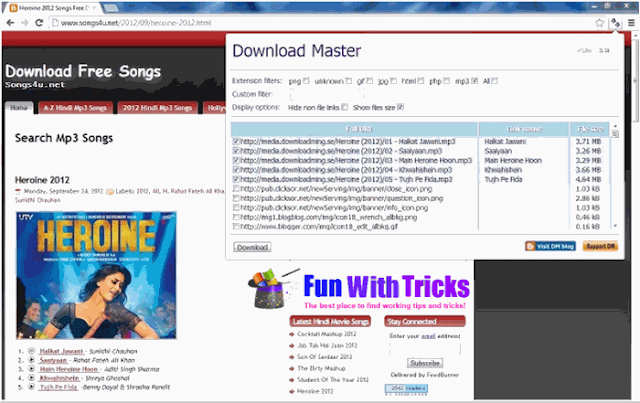640x403 pixels.
Task: Open the Halkat Jawani song link
Action: tap(61, 351)
